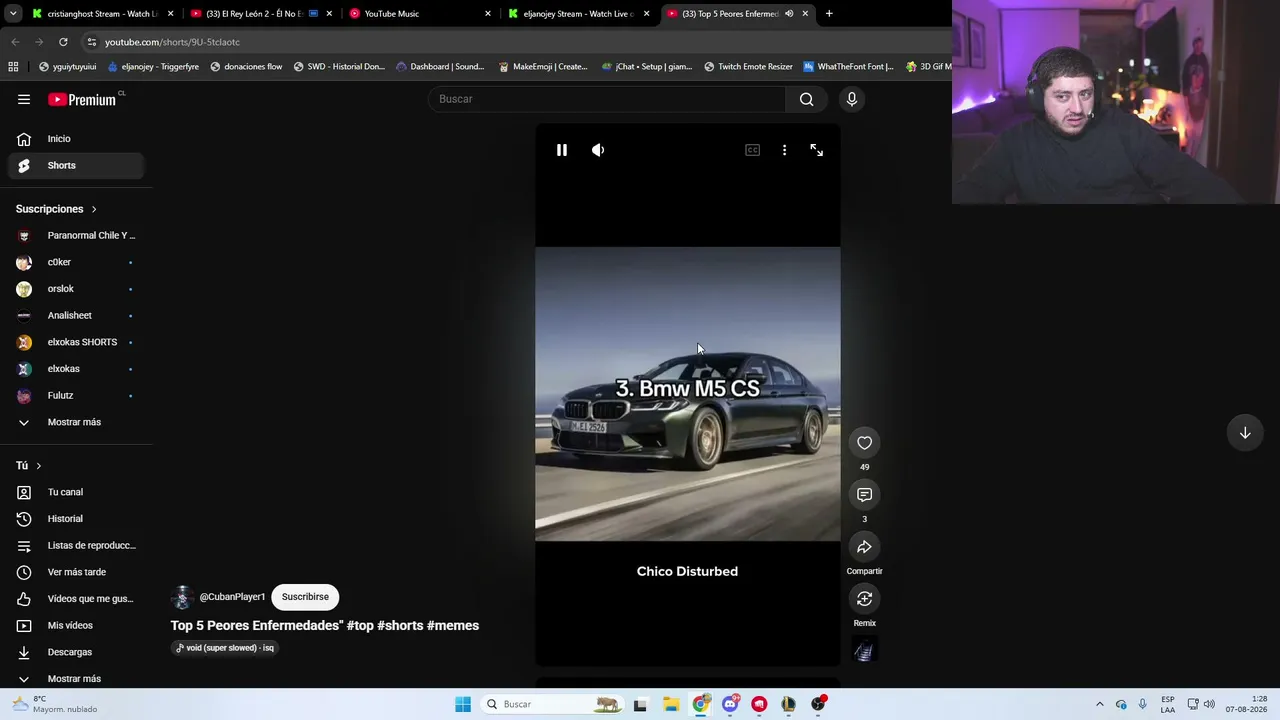The height and width of the screenshot is (720, 1280).
Task: Expand the Suscripciones section
Action: point(56,209)
